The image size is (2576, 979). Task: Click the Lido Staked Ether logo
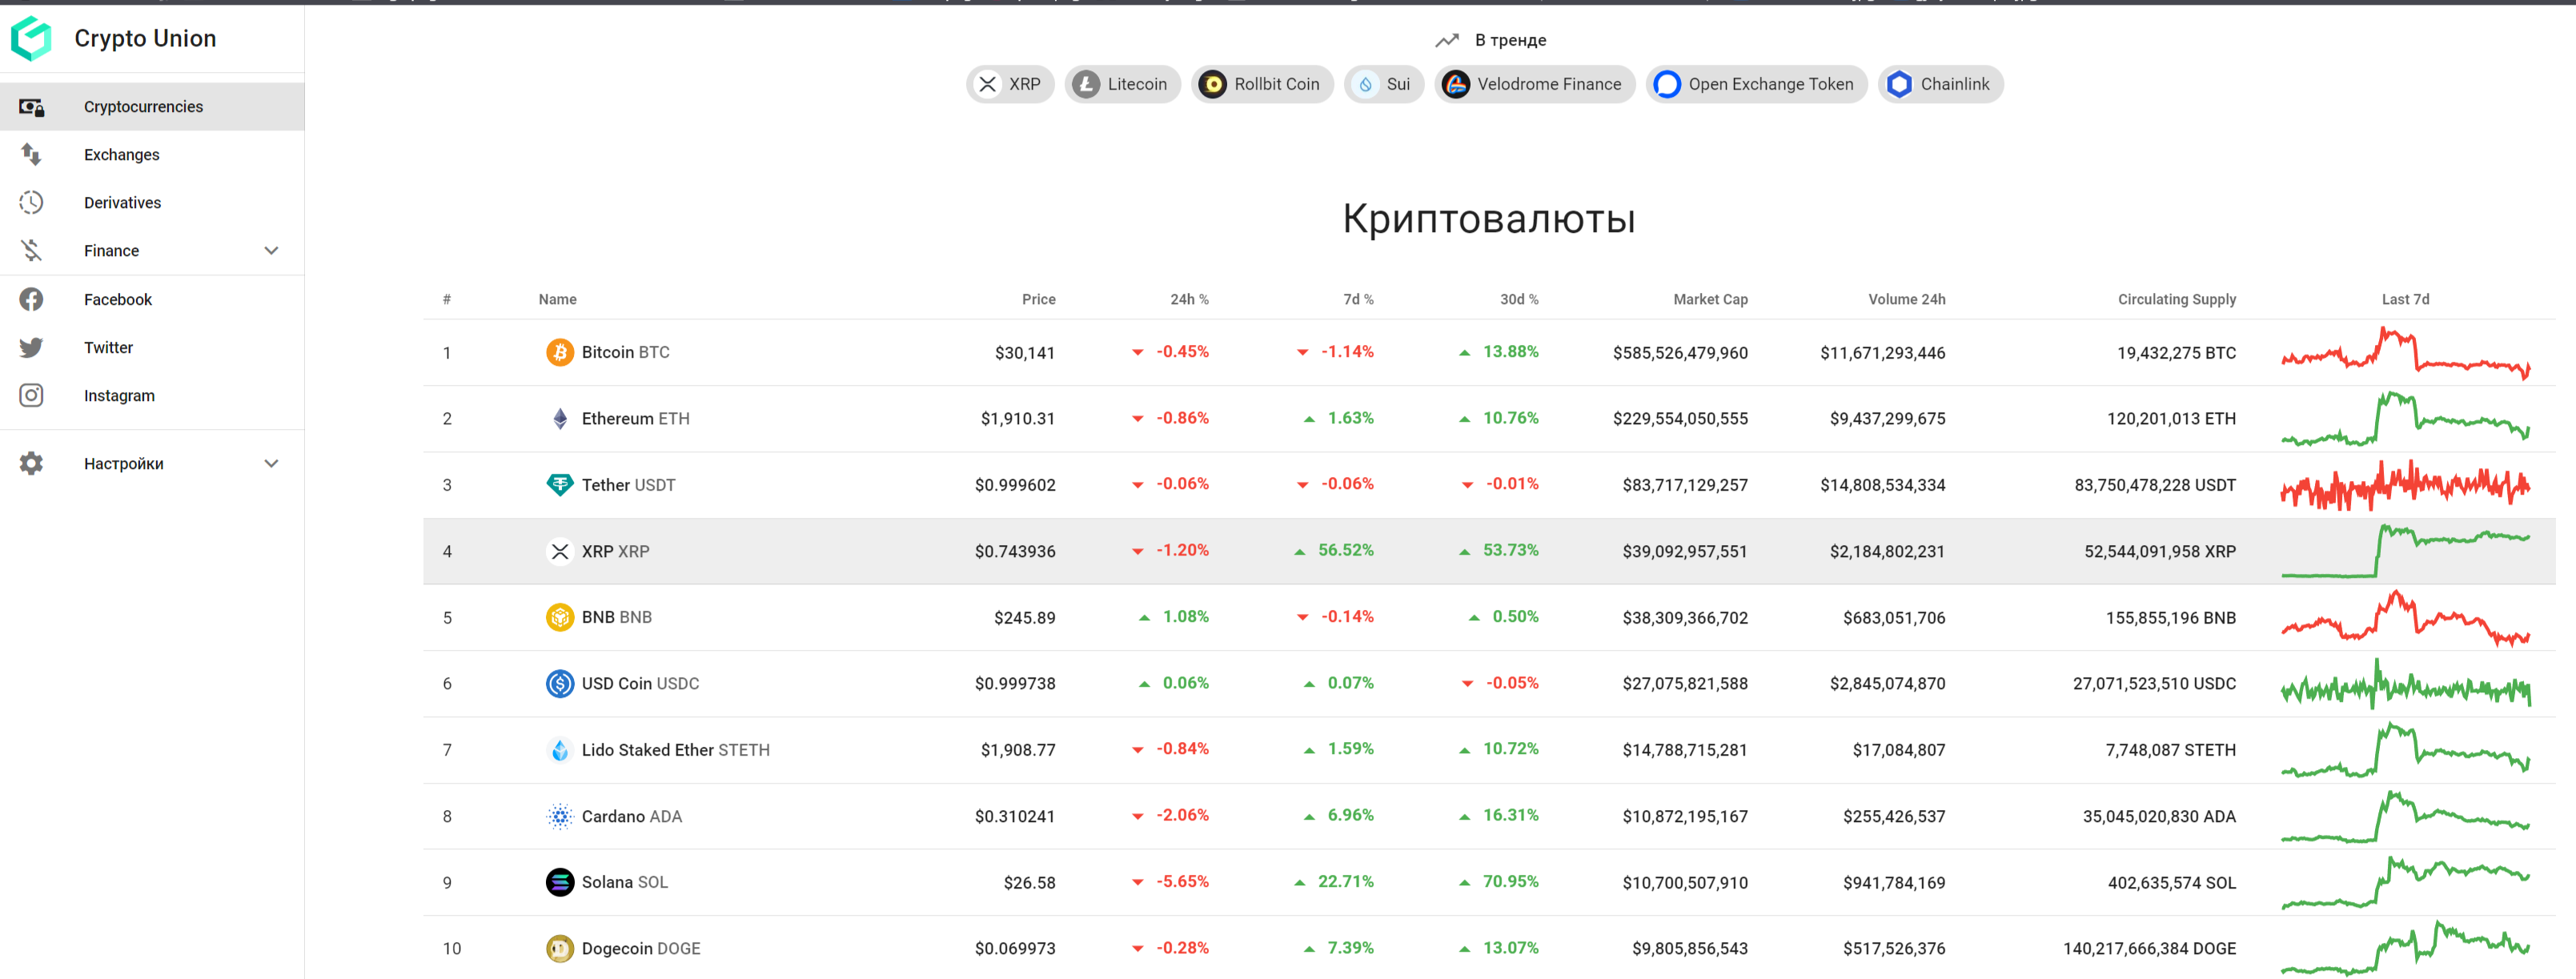click(560, 750)
